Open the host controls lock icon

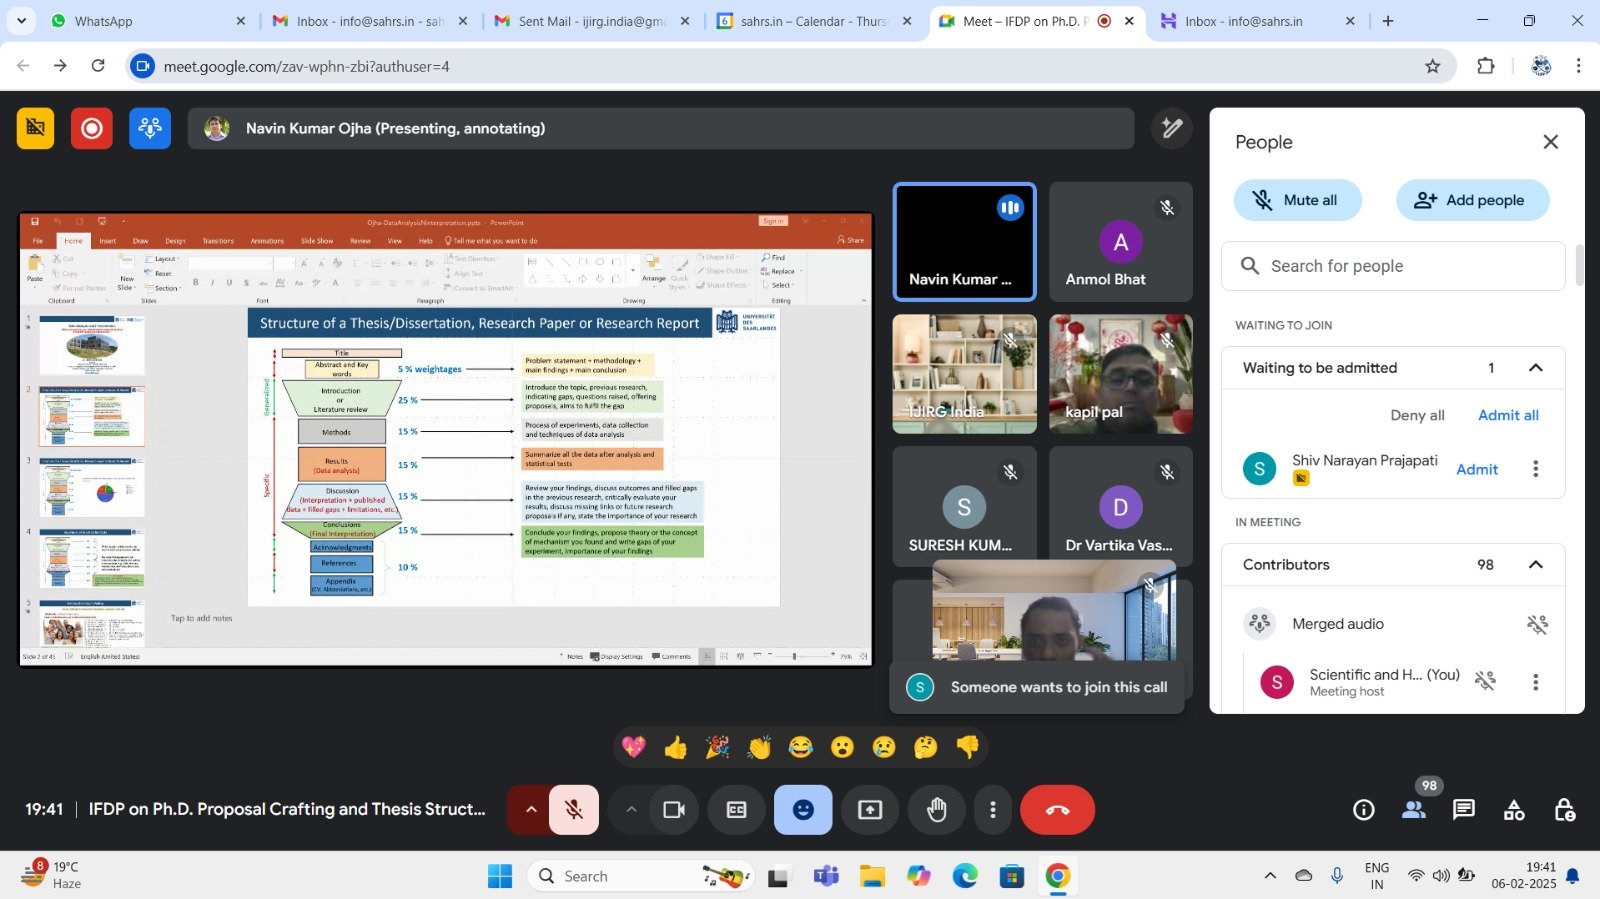point(1564,810)
